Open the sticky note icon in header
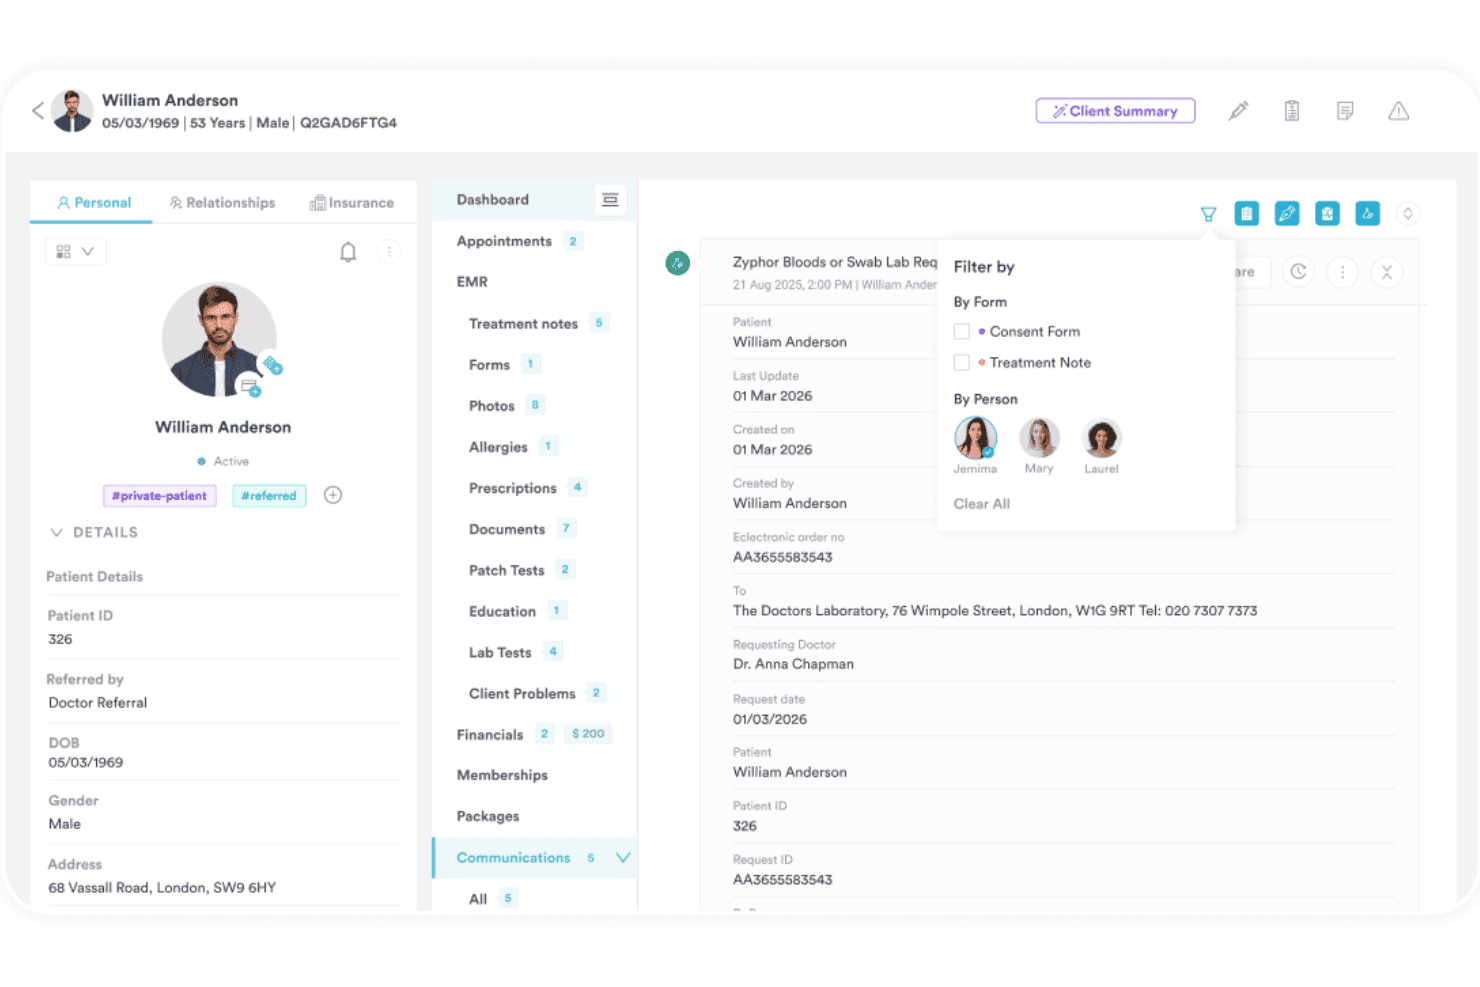Screen dimensions: 1480x987 click(1345, 111)
